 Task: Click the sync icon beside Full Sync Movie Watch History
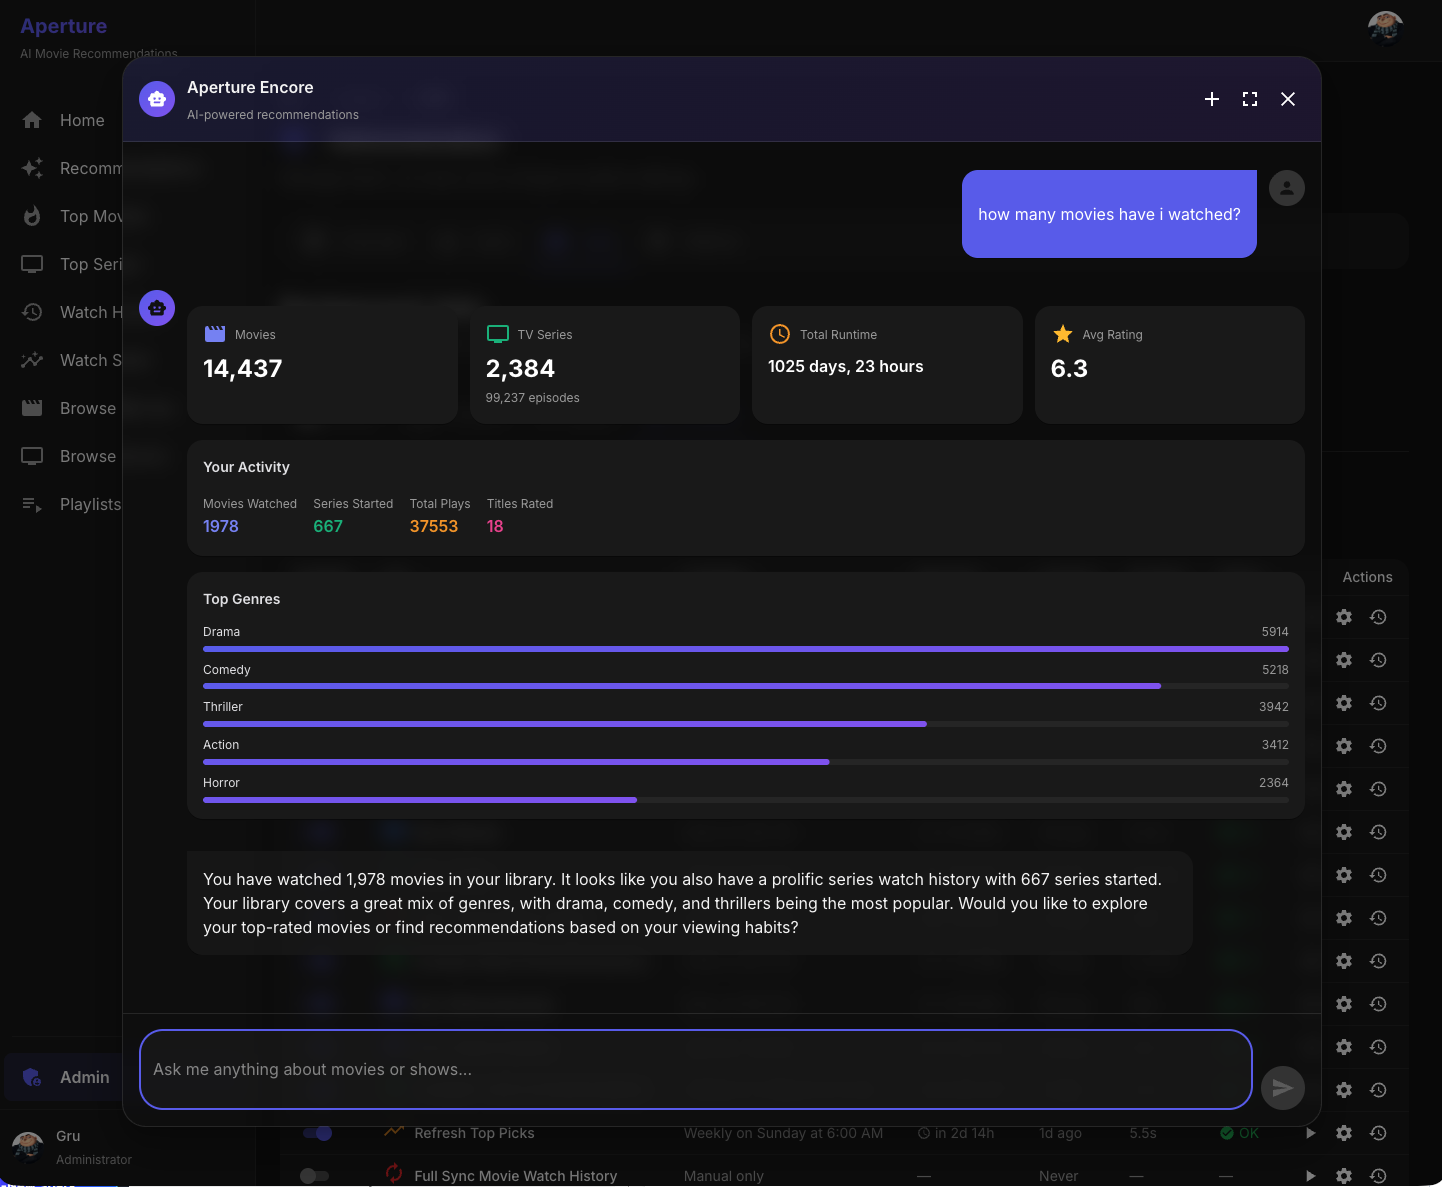[x=394, y=1174]
